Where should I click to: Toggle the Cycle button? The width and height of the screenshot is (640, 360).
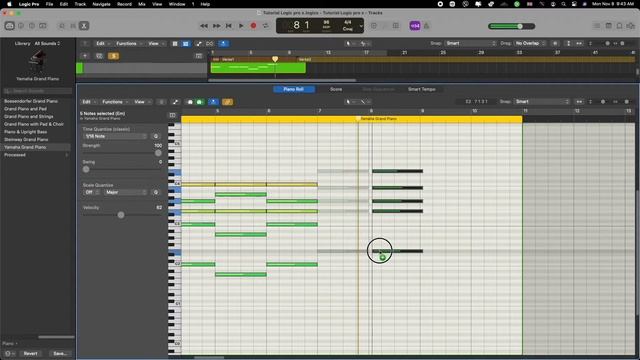266,26
